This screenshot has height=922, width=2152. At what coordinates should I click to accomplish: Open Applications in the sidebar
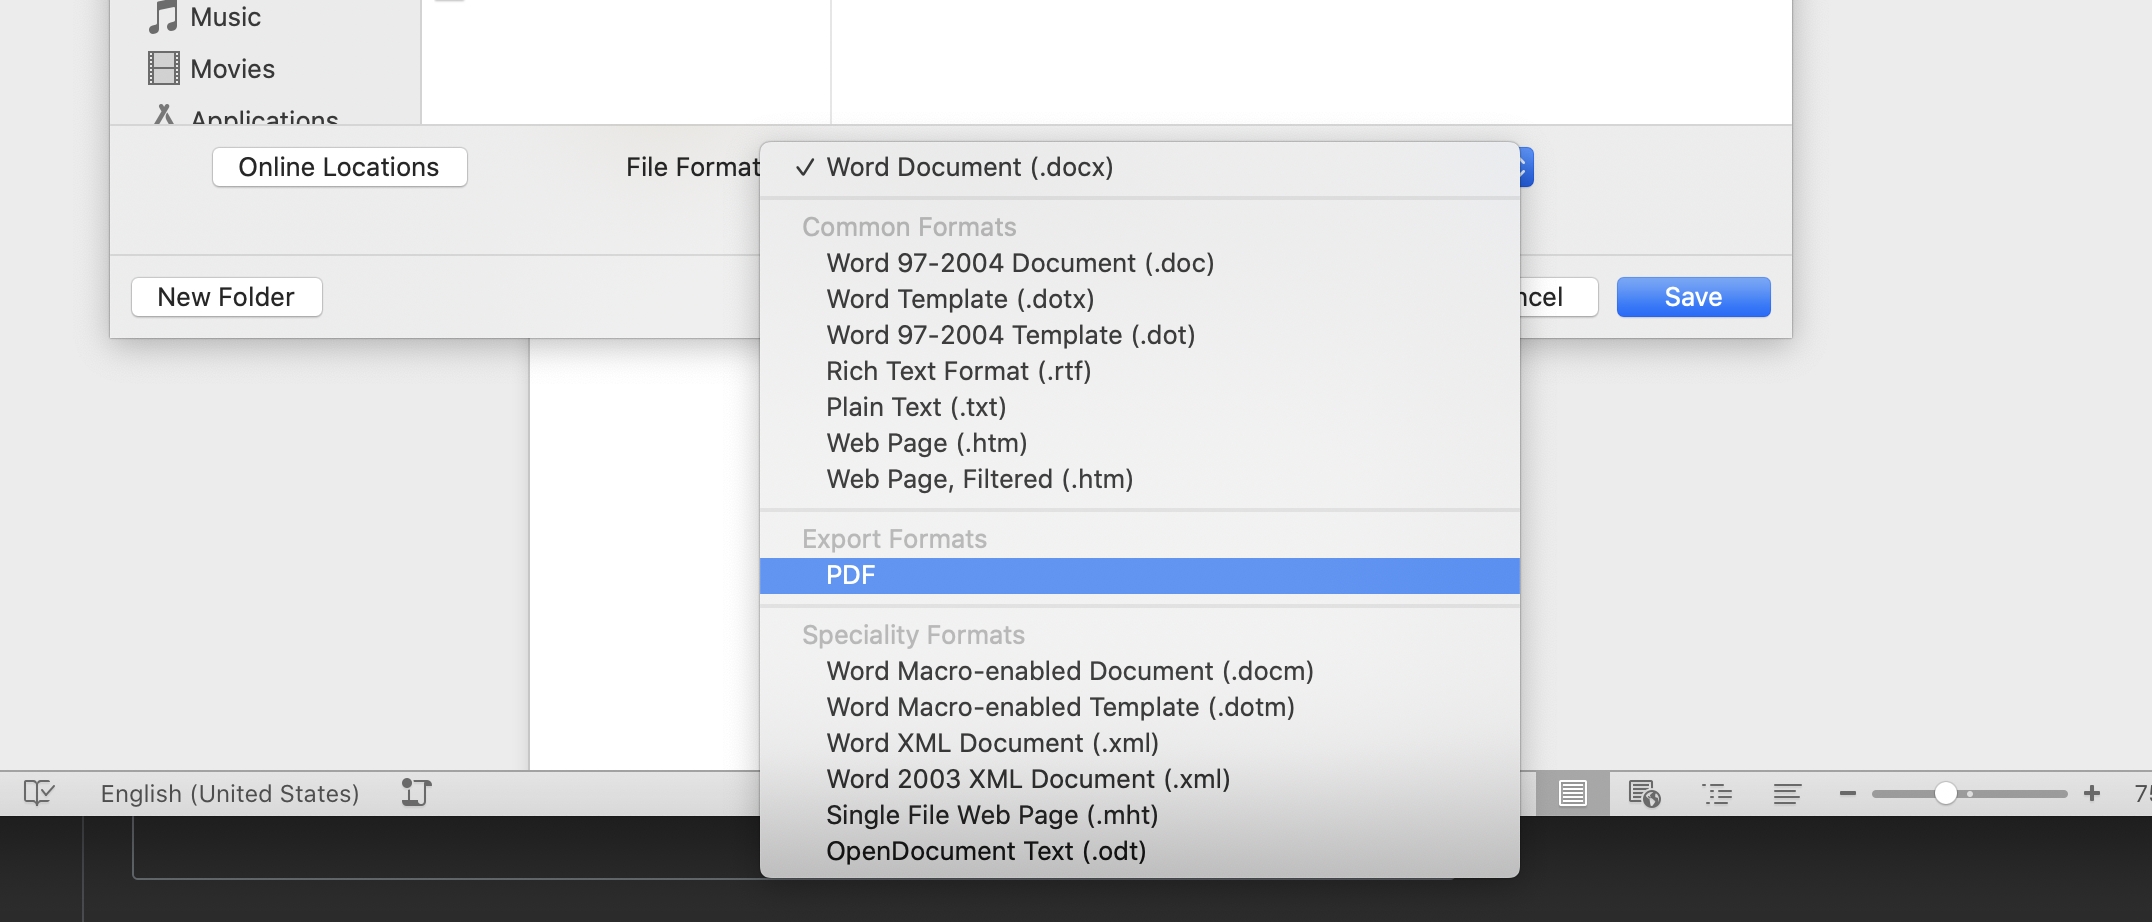(x=264, y=117)
